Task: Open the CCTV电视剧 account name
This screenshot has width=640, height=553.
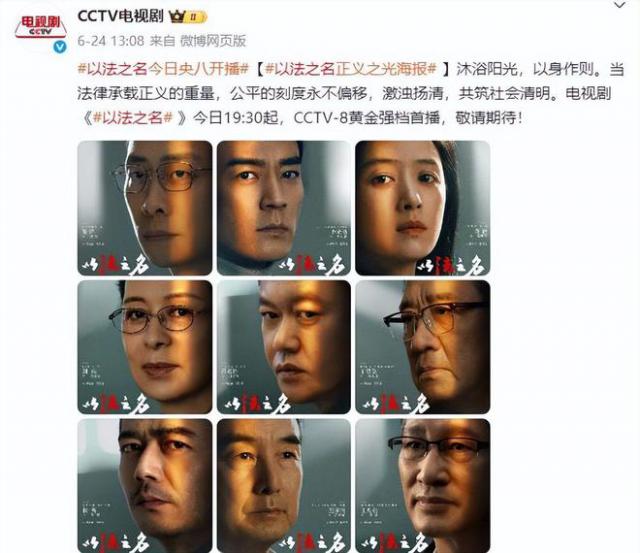Action: (120, 16)
